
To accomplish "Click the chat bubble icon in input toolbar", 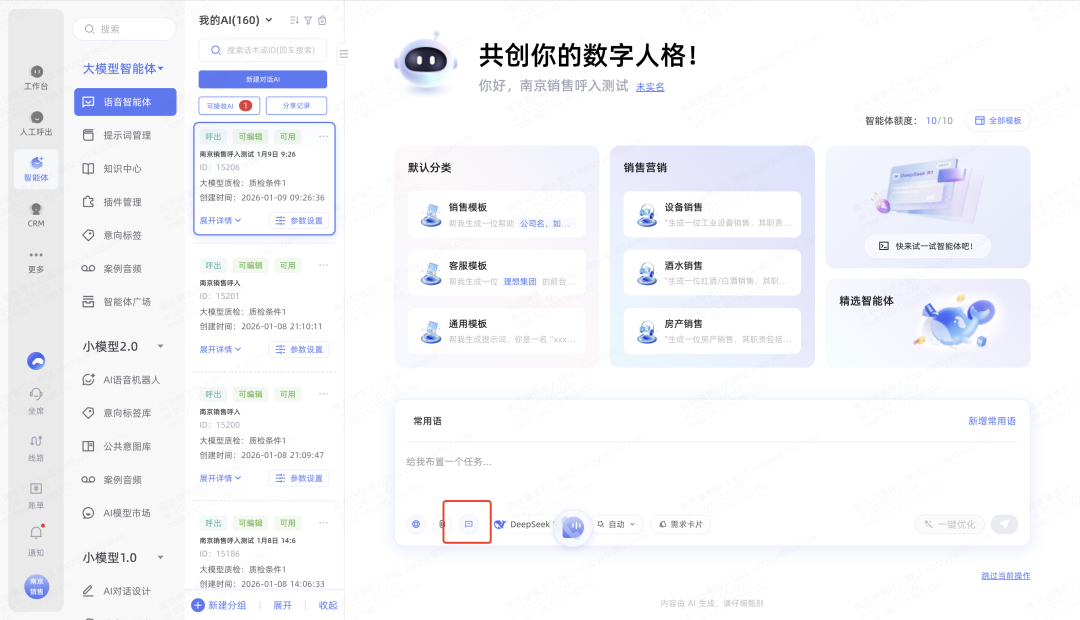I will click(468, 524).
